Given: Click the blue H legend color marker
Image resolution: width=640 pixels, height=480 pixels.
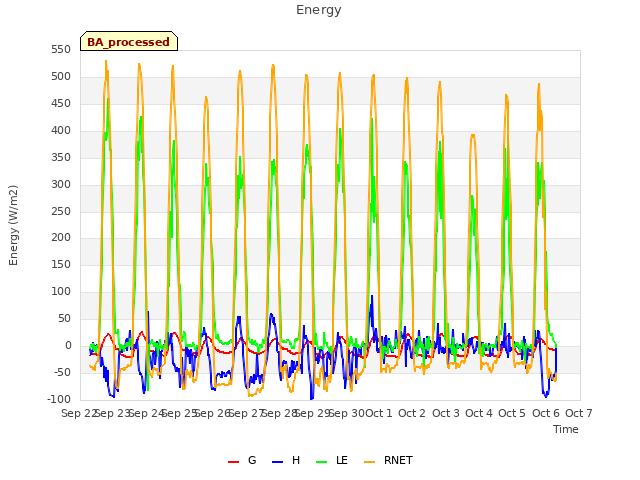Looking at the screenshot, I should [x=277, y=462].
